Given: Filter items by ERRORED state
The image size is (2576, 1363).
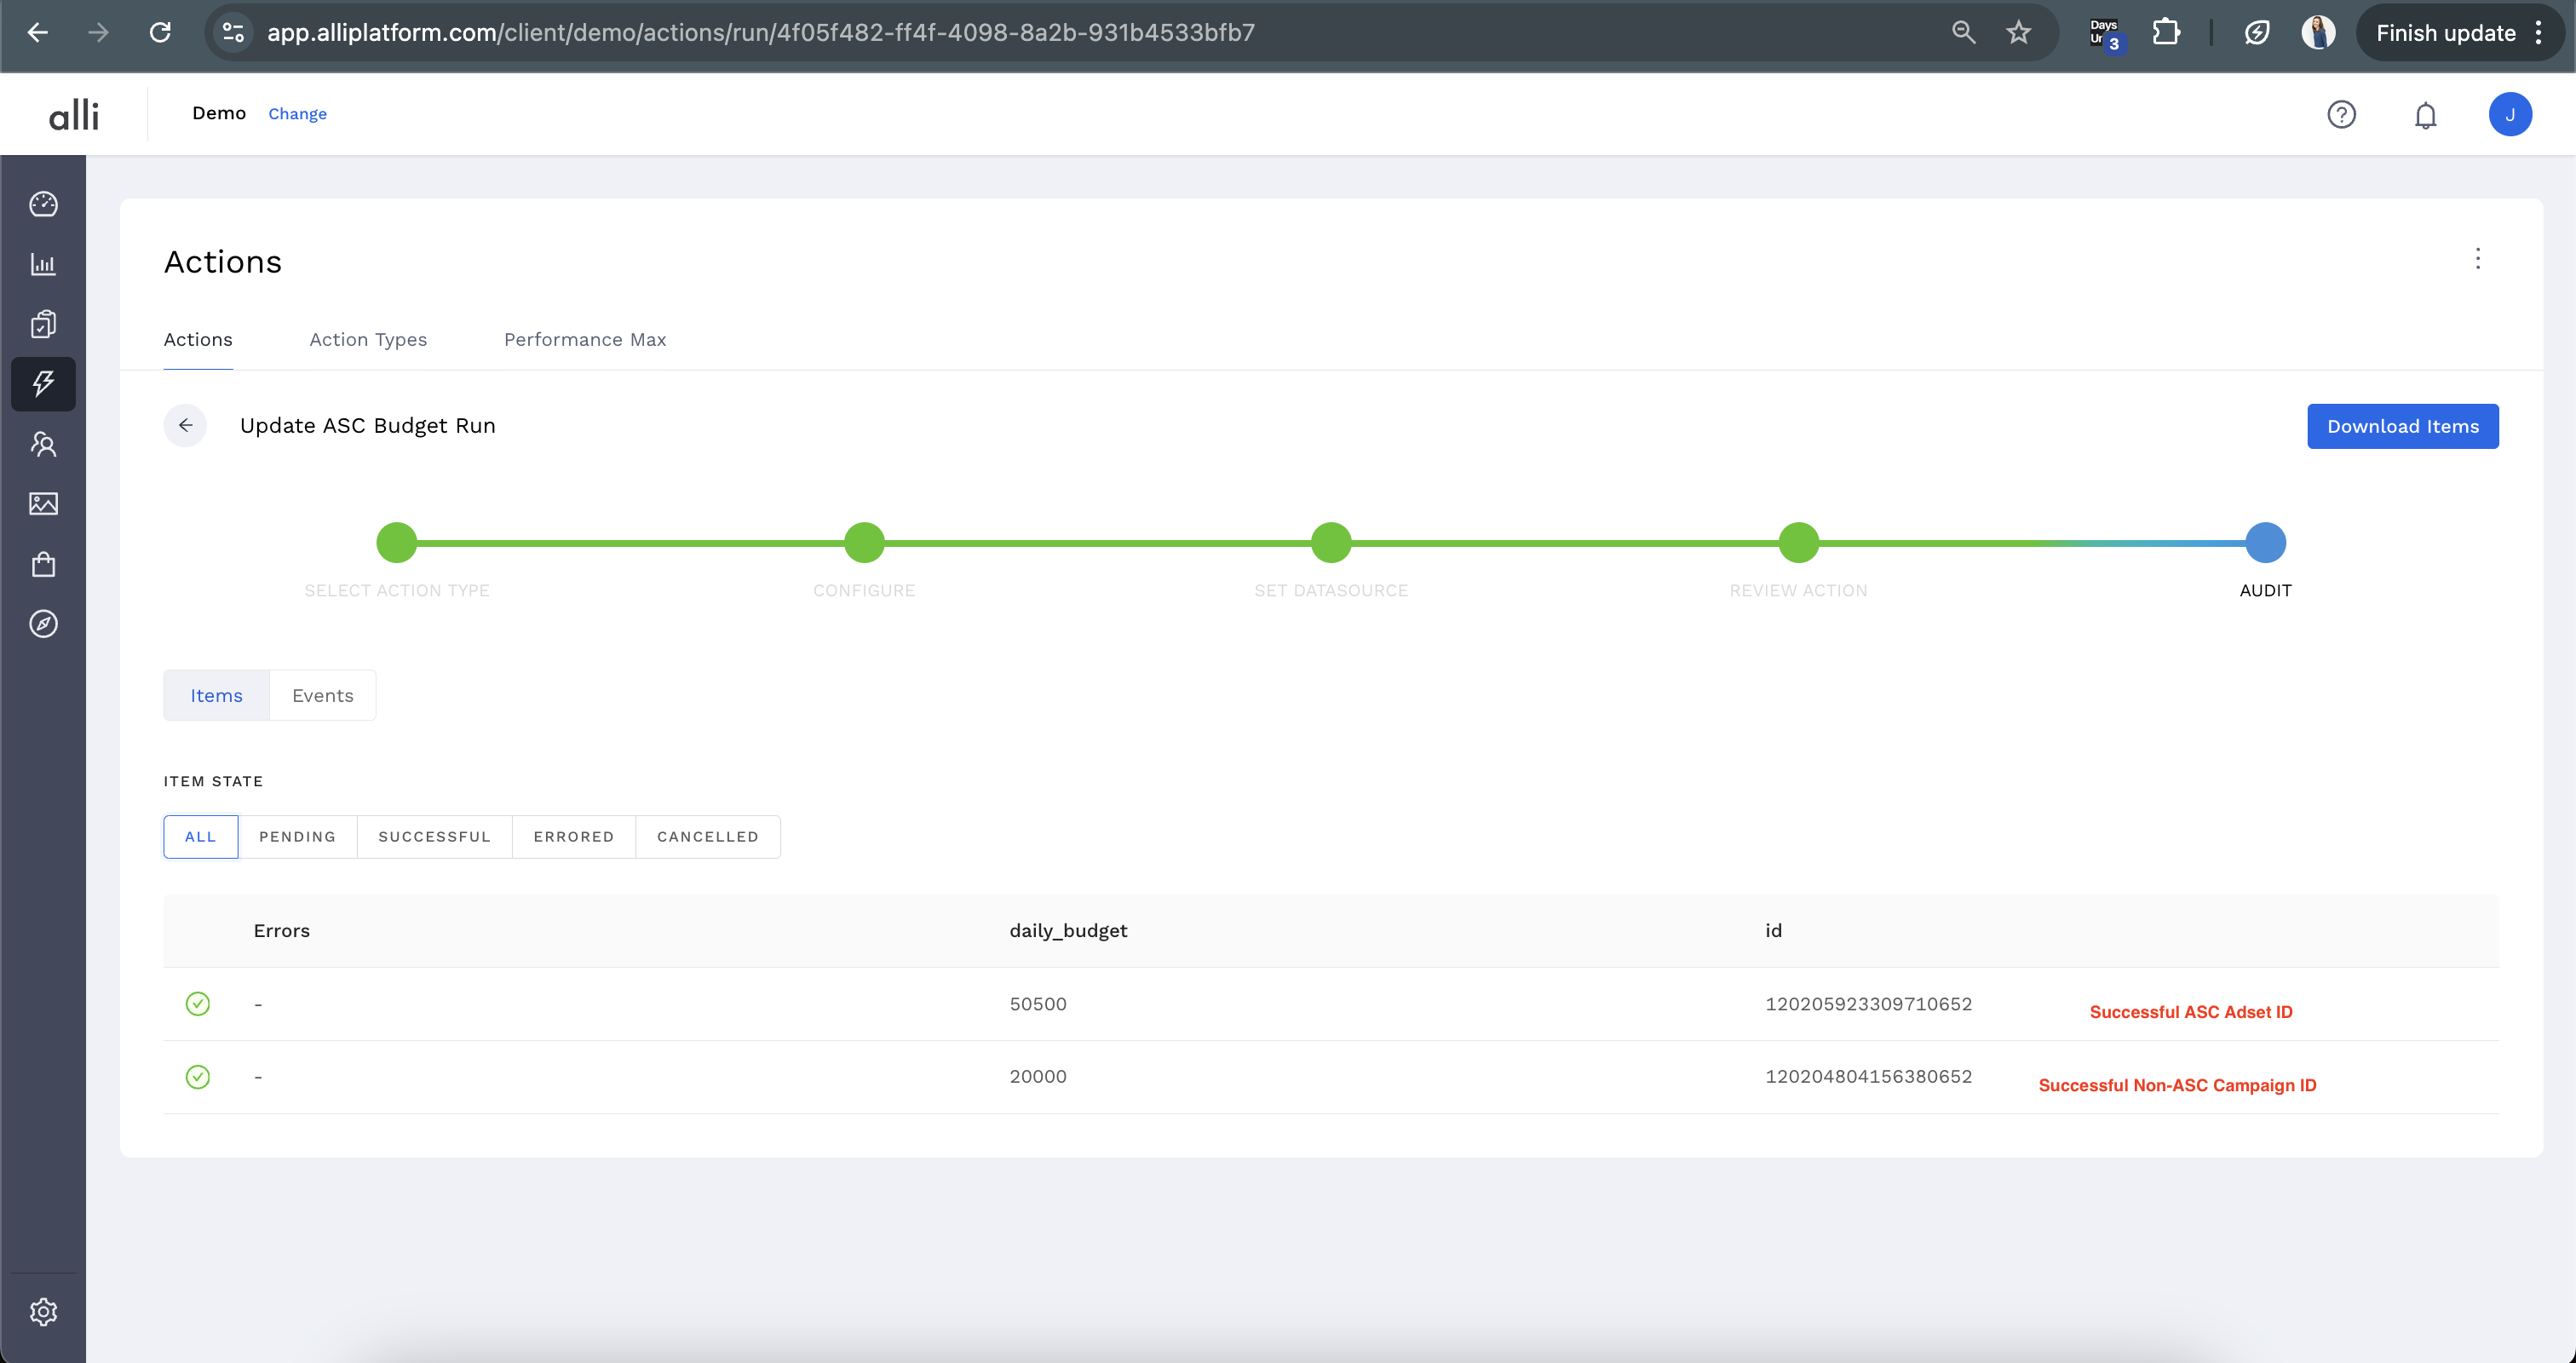Looking at the screenshot, I should click(x=573, y=836).
